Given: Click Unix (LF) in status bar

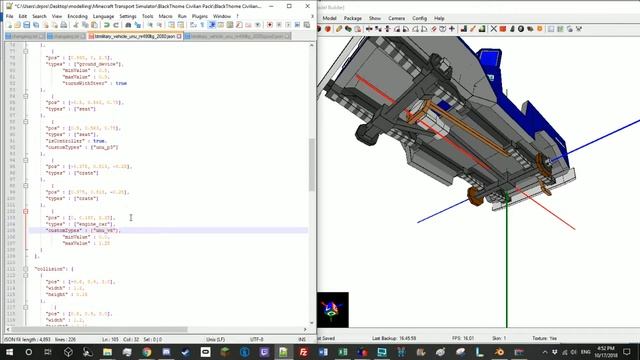Looking at the screenshot, I should click(x=216, y=340).
